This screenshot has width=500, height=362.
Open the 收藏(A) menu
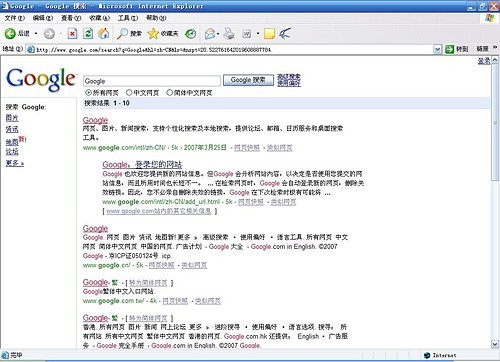click(99, 18)
